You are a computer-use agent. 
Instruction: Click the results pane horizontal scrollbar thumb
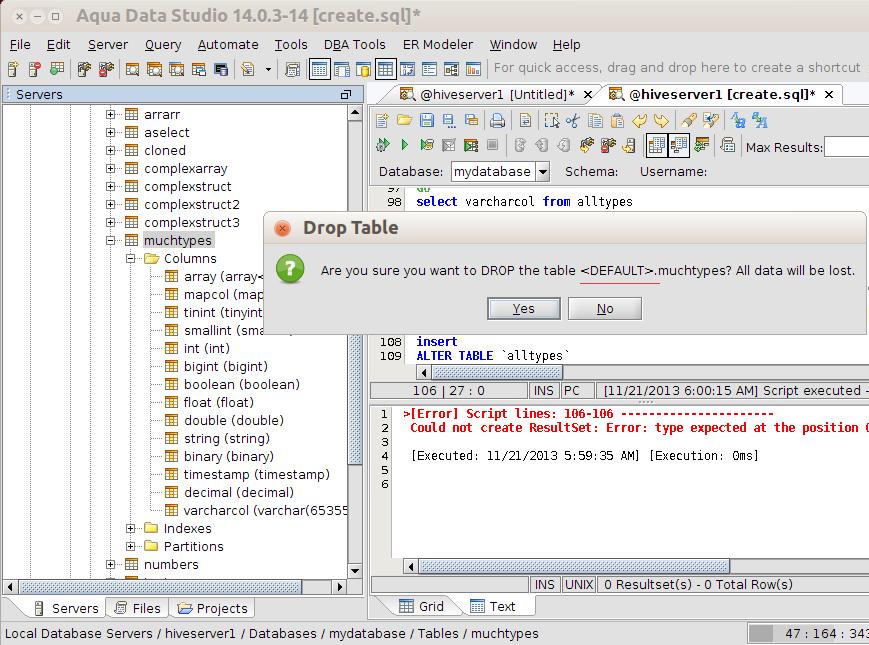point(574,566)
